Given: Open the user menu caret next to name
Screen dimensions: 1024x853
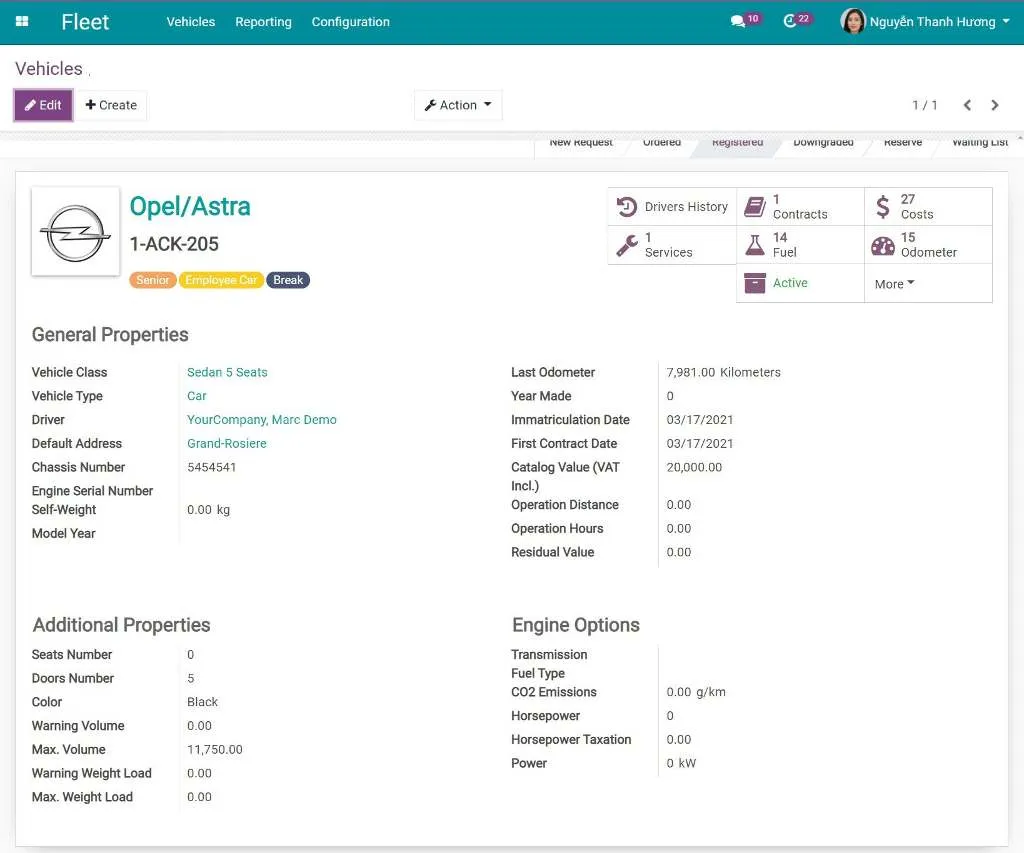Looking at the screenshot, I should 1006,21.
